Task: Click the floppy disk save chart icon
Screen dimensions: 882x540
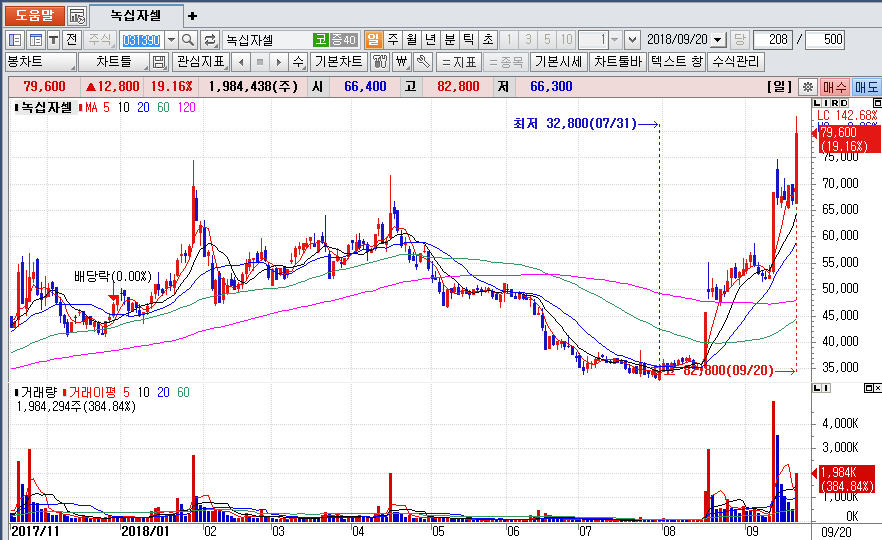Action: (159, 62)
